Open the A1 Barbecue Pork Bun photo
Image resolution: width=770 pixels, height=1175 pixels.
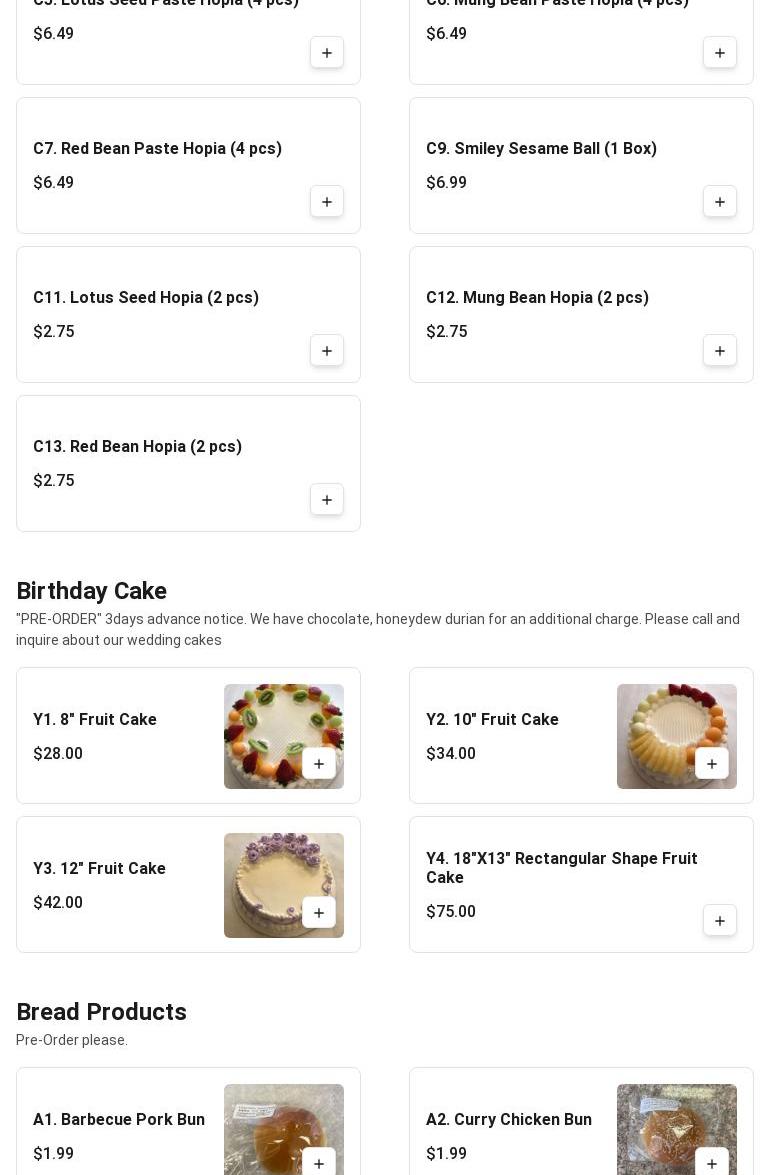pos(283,1129)
